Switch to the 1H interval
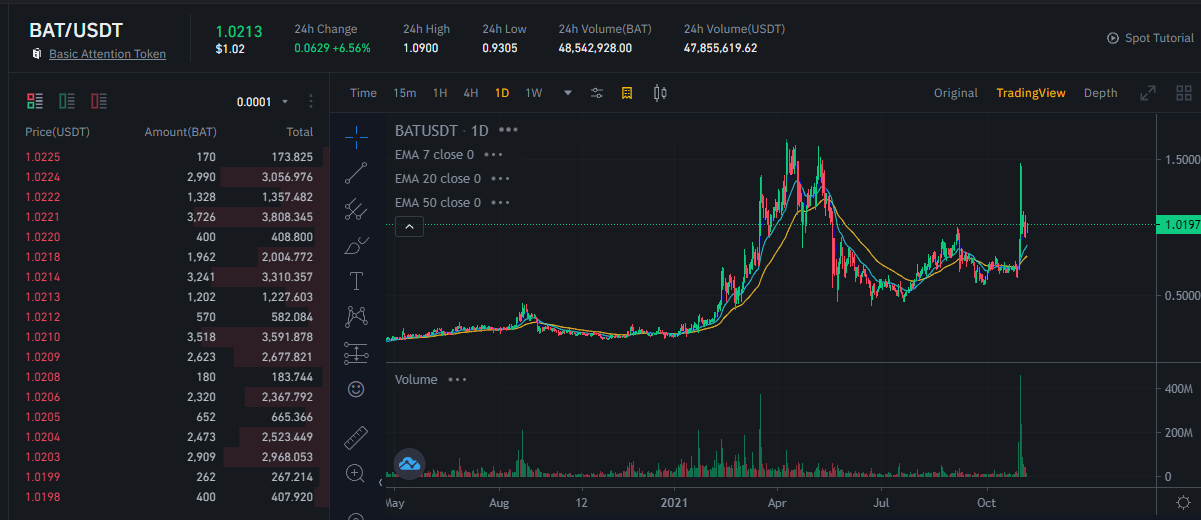Screen dimensions: 1201x520 pos(440,93)
